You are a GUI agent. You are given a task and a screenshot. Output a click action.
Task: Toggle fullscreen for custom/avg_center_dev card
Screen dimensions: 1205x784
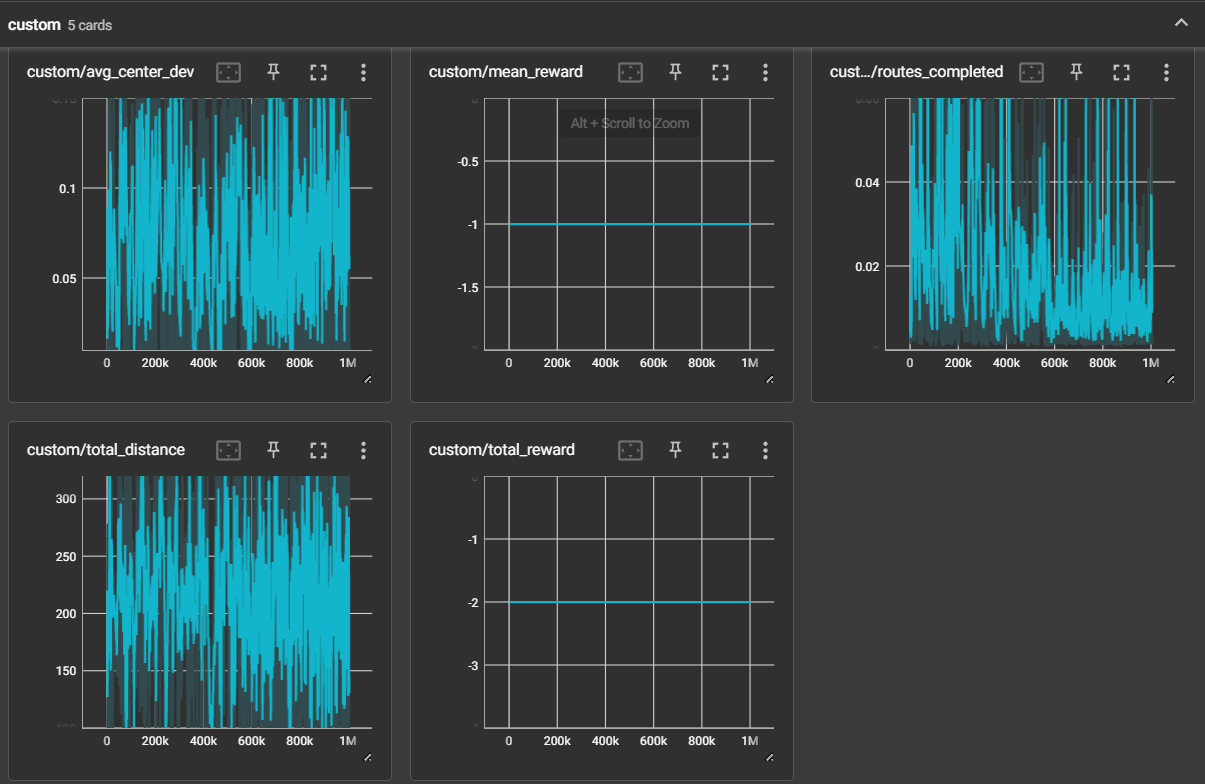[x=318, y=72]
